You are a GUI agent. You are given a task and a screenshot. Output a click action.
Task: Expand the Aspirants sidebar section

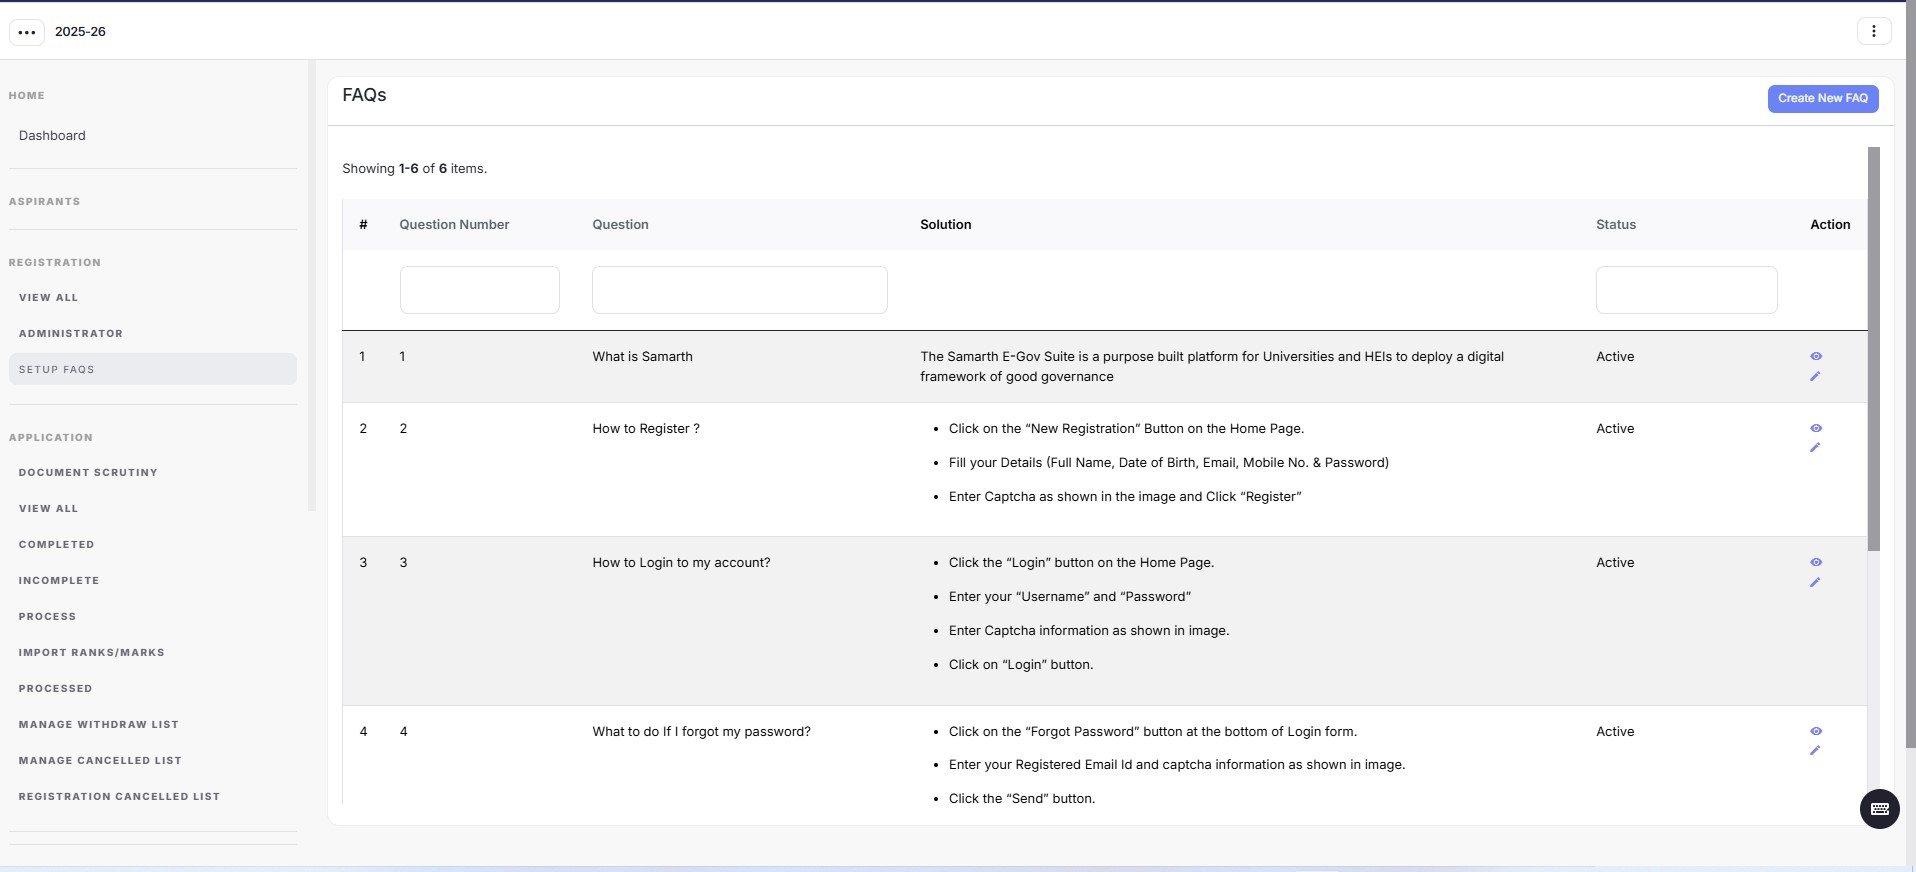tap(45, 201)
